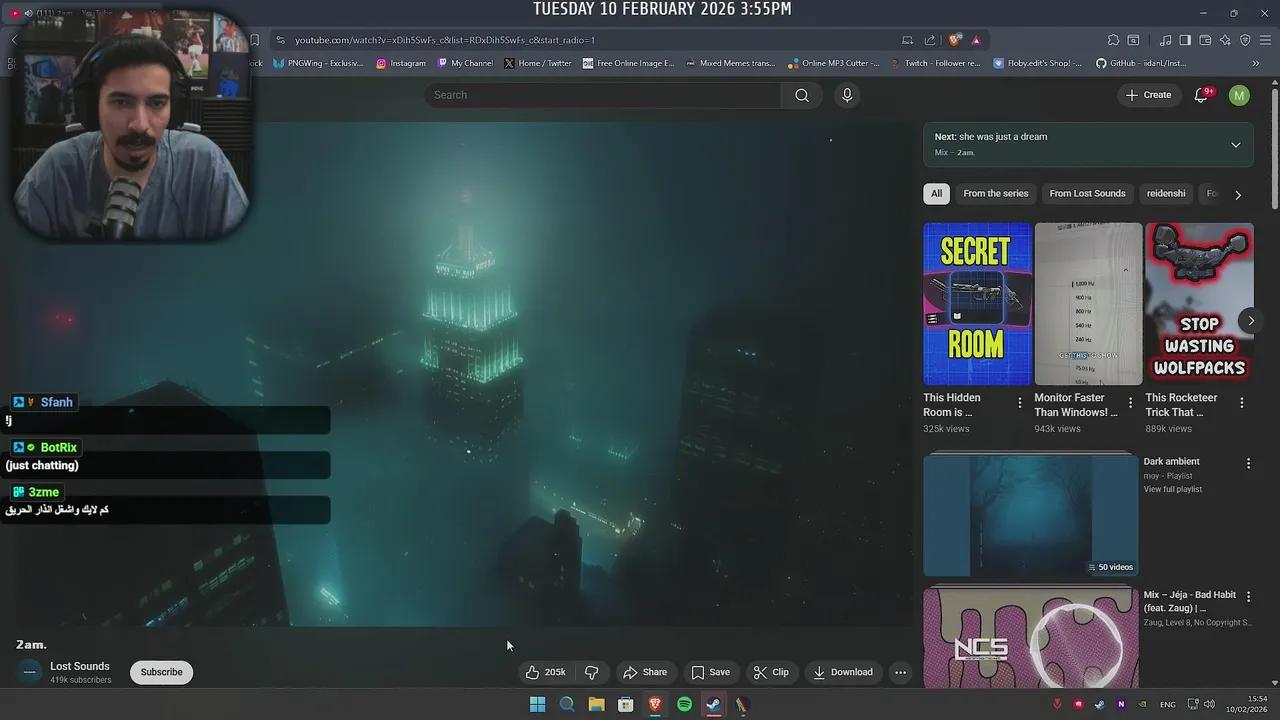Open the browser extensions puzzle icon
1280x720 pixels.
[1113, 40]
